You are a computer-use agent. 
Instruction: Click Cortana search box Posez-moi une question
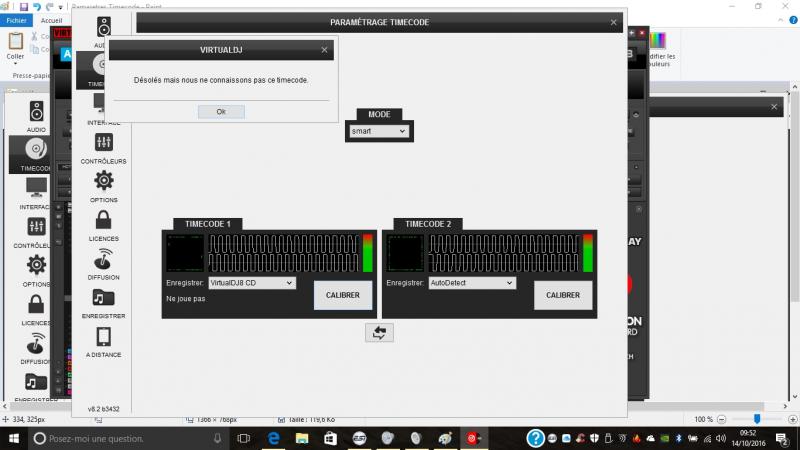click(x=128, y=438)
